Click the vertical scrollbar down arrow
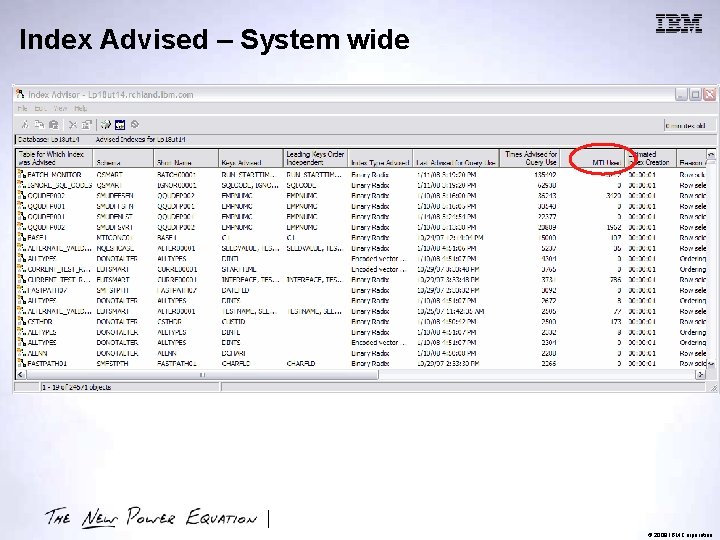This screenshot has width=720, height=540. pos(711,364)
